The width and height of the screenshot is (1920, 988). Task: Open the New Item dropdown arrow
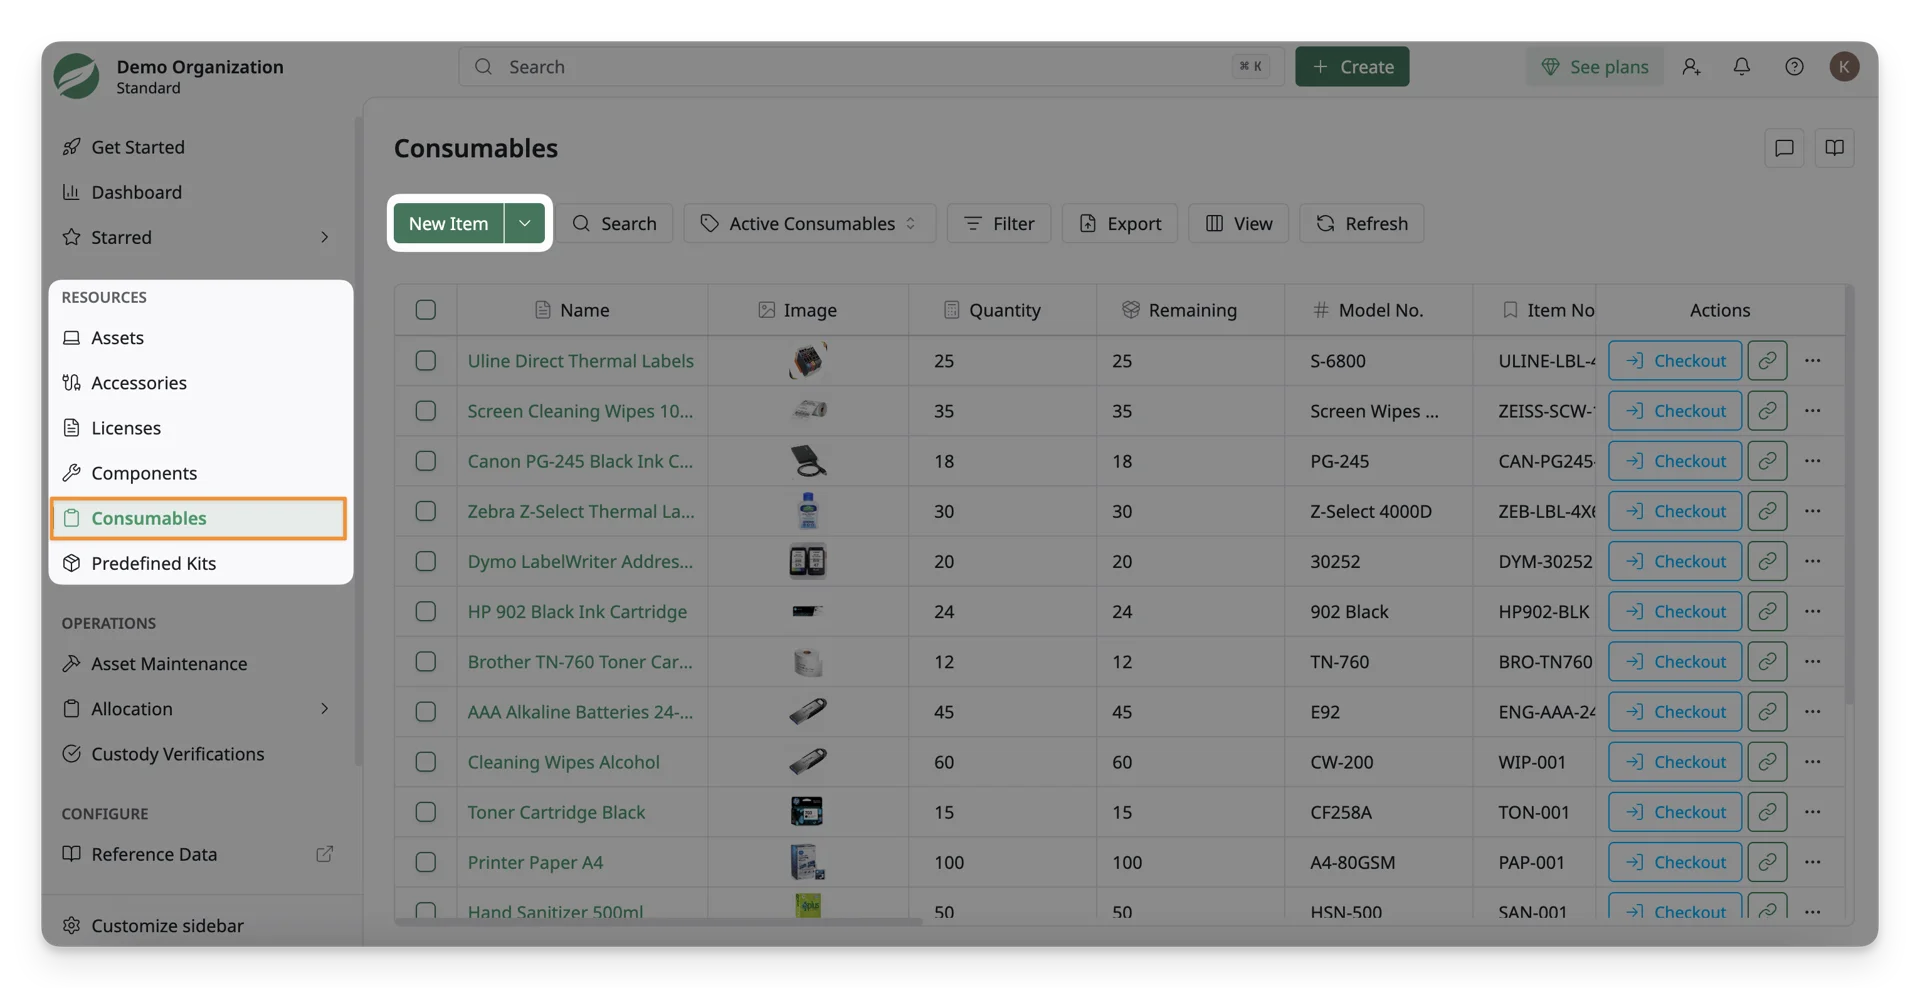524,223
